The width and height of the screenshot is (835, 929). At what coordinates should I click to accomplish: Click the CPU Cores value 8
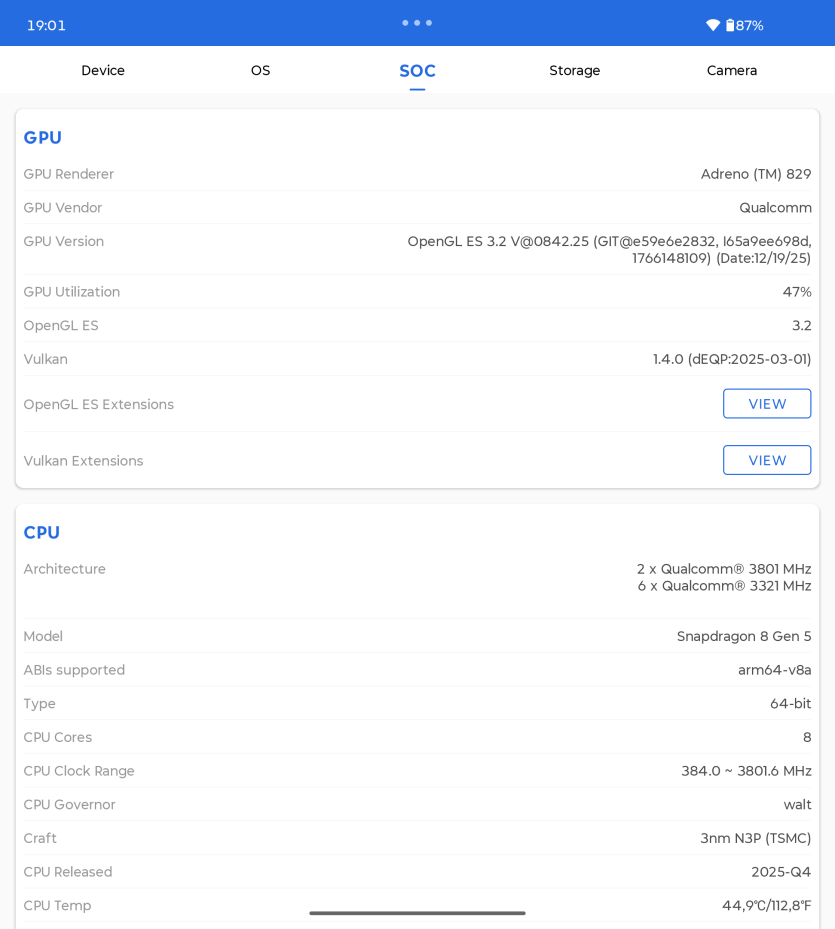807,738
